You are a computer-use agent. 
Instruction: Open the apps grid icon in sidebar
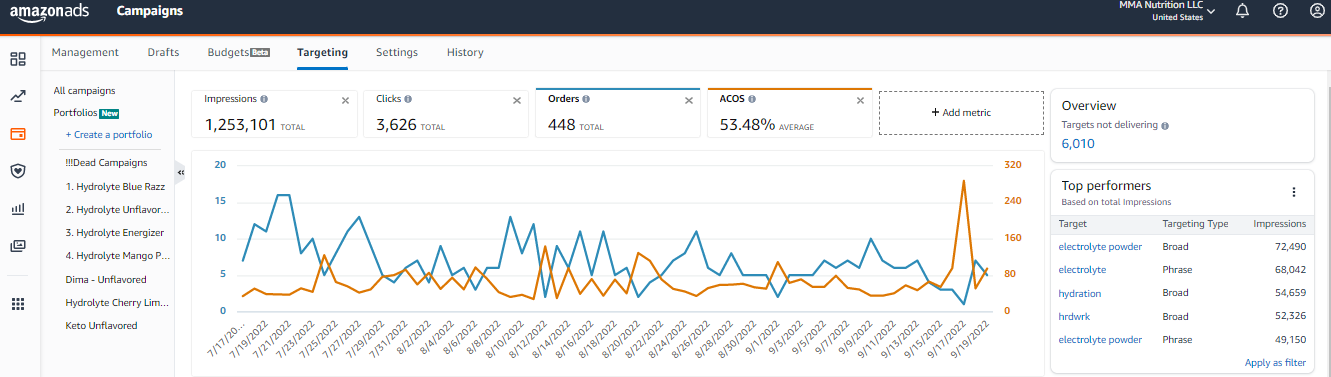pyautogui.click(x=18, y=304)
